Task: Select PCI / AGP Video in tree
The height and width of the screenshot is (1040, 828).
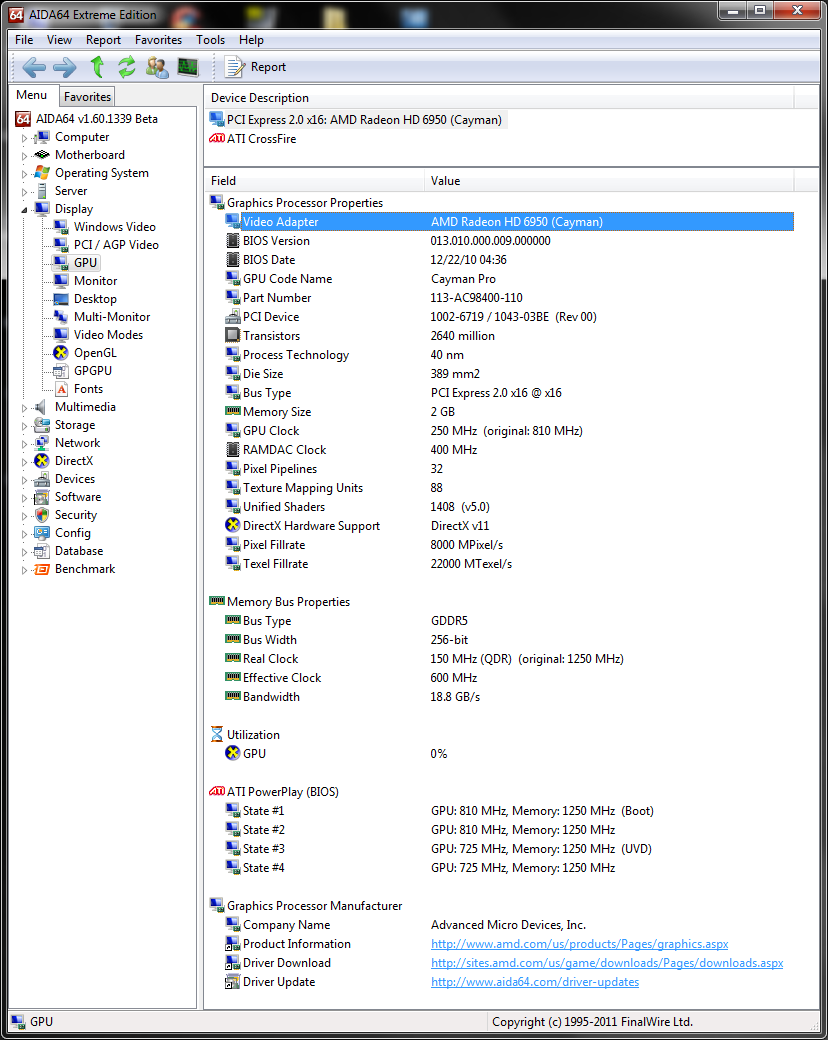Action: click(116, 245)
